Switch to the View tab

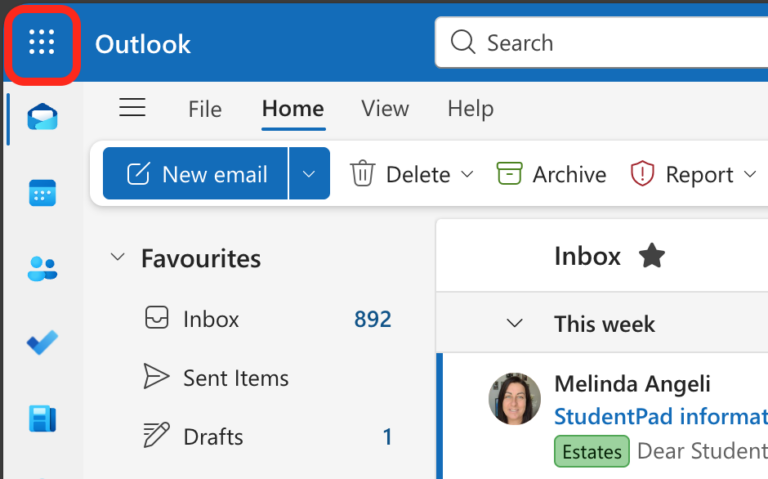tap(385, 109)
